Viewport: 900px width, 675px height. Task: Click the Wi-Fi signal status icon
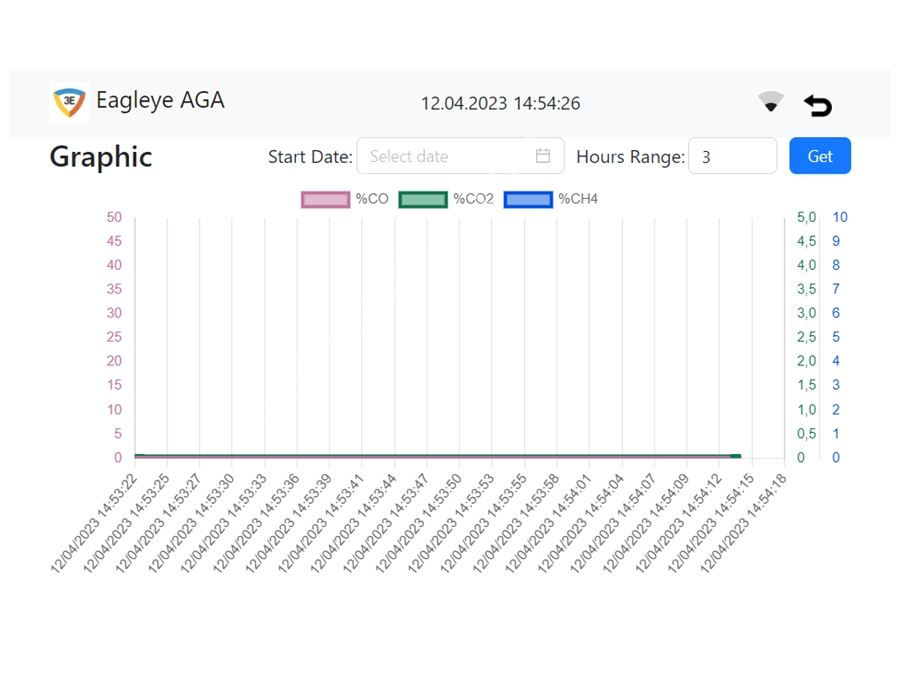click(770, 102)
